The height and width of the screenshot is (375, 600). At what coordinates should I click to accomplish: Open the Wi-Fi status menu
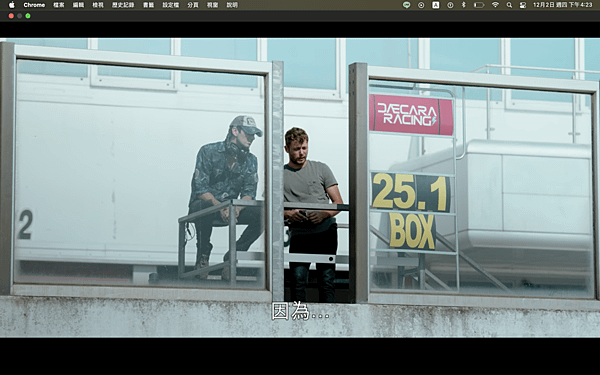pyautogui.click(x=495, y=5)
